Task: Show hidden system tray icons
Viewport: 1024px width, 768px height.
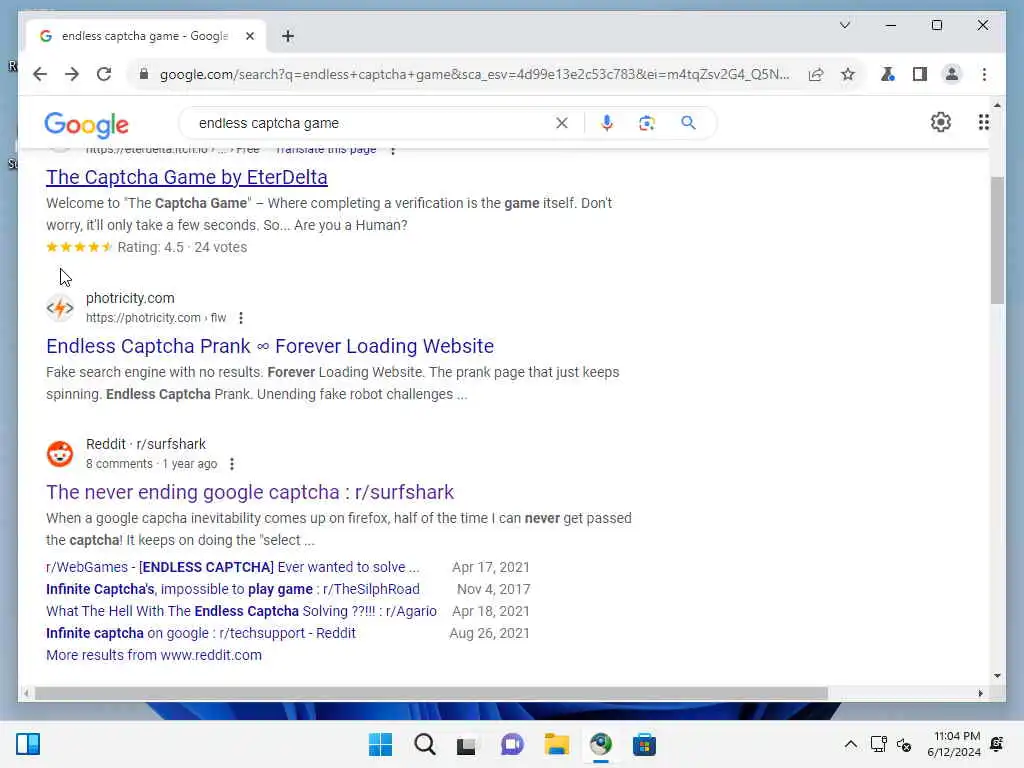Action: 850,744
